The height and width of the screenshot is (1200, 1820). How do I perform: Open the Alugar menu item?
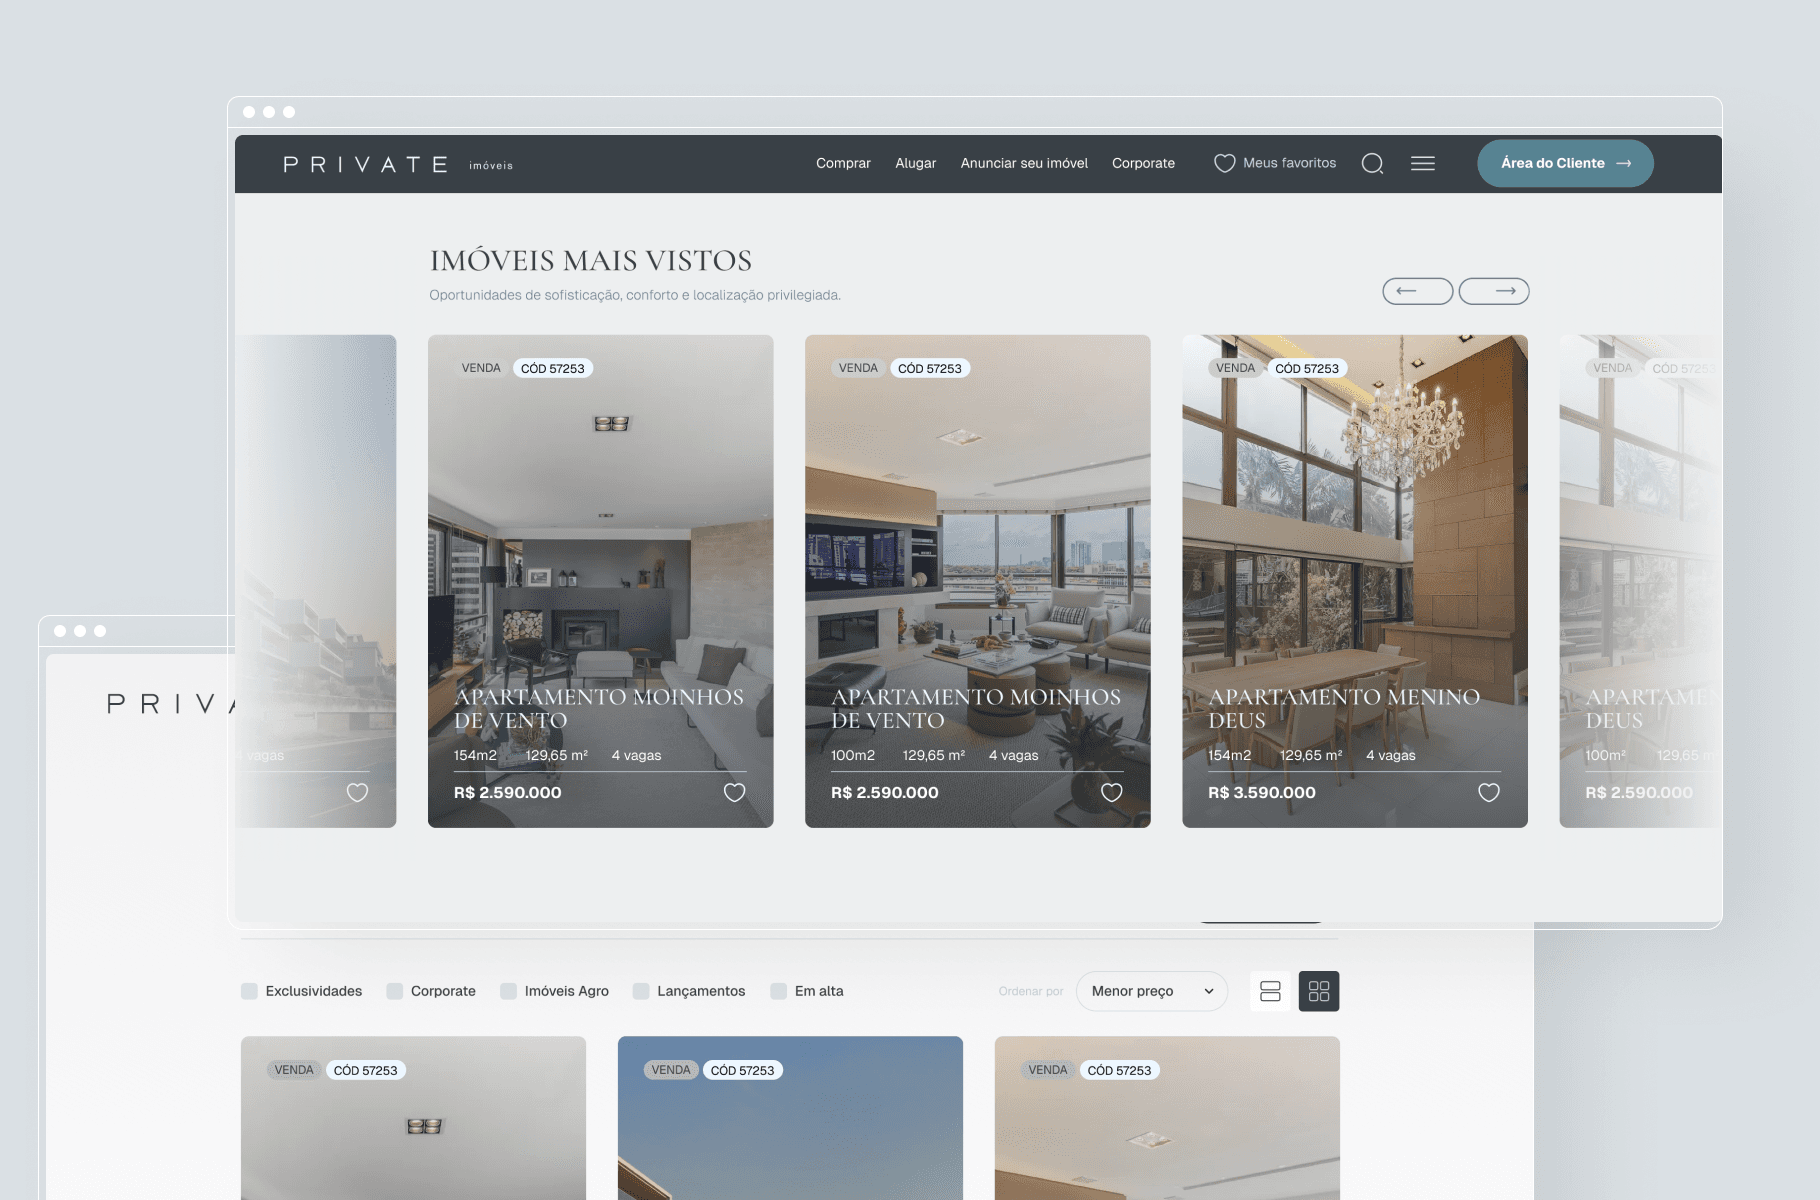[x=915, y=163]
